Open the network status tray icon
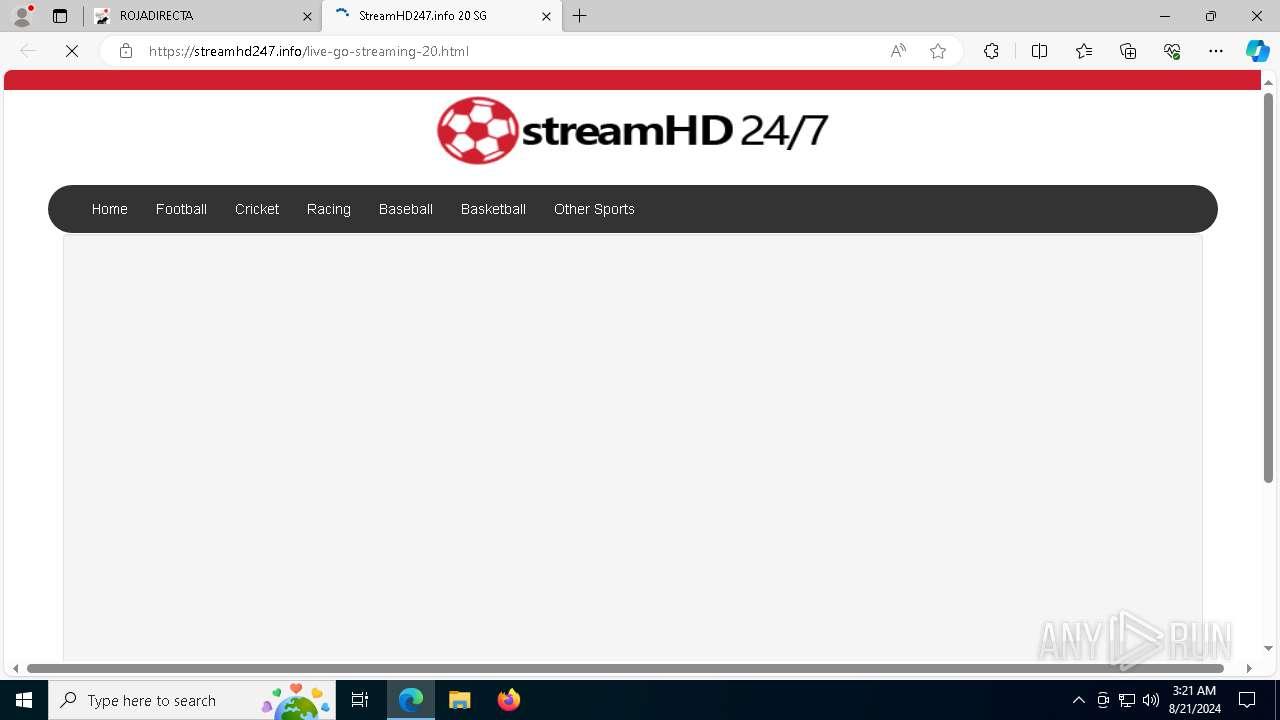The height and width of the screenshot is (720, 1280). point(1127,700)
